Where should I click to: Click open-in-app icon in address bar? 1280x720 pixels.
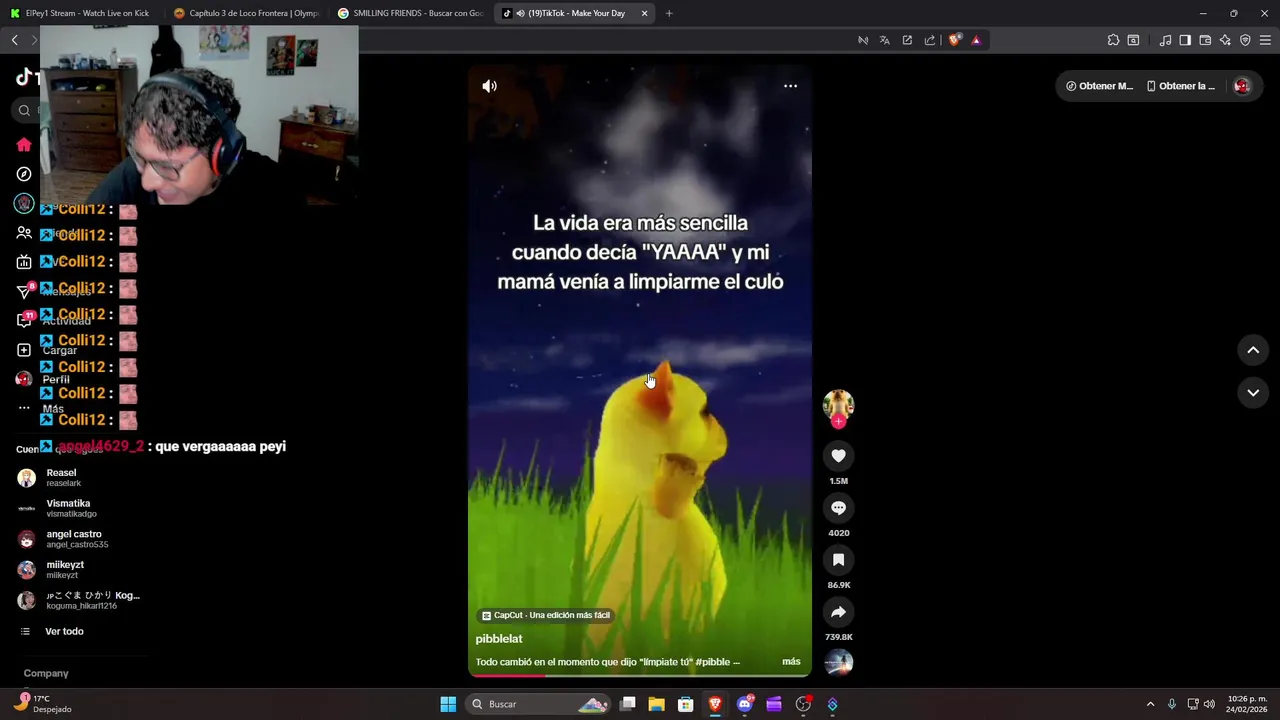click(x=907, y=40)
